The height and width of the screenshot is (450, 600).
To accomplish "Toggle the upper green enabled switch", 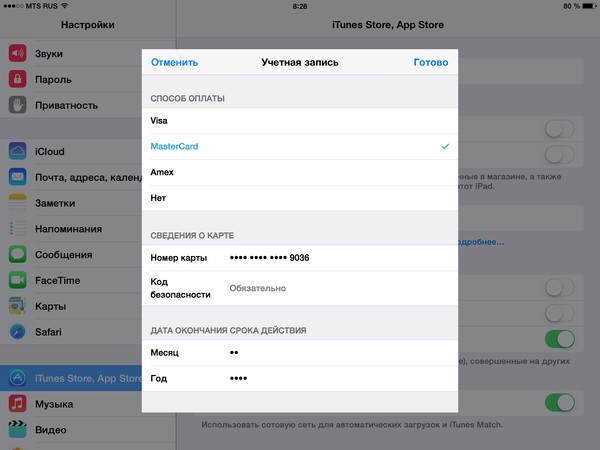I will (560, 339).
